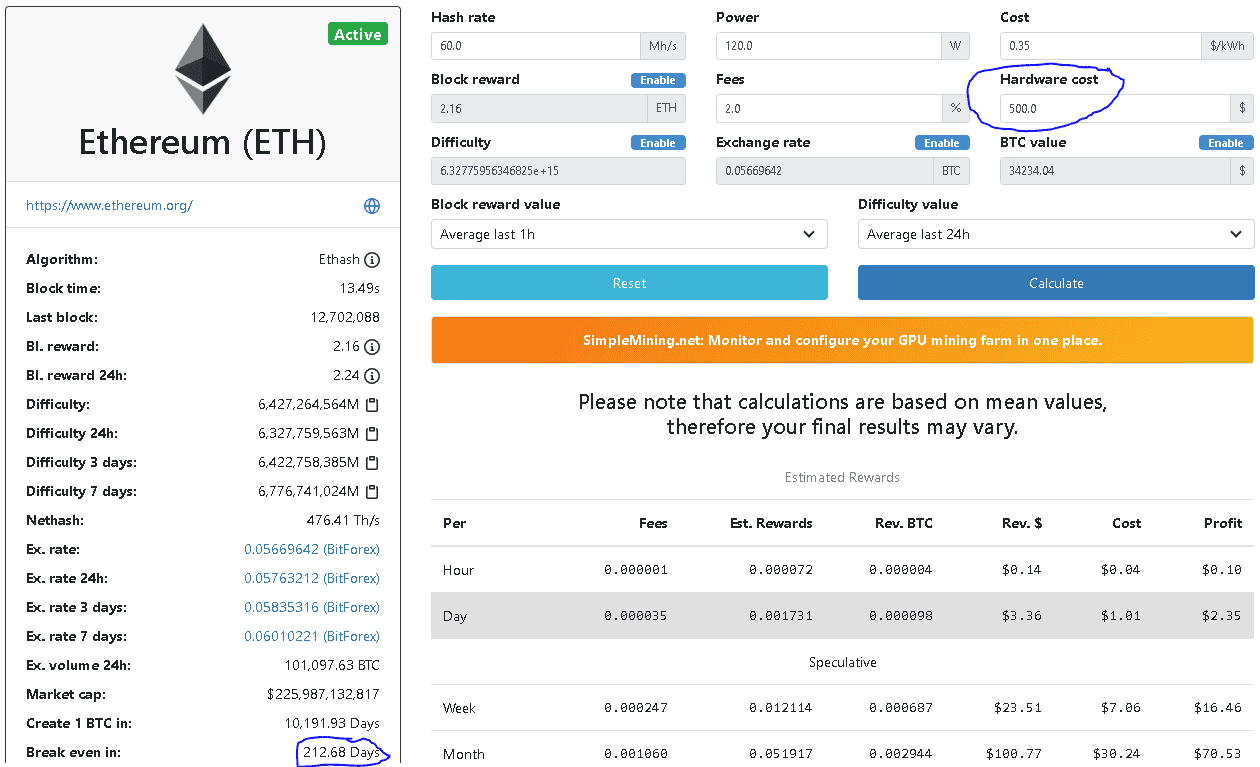Toggle Enable for Exchange rate field
The width and height of the screenshot is (1260, 767).
[942, 143]
